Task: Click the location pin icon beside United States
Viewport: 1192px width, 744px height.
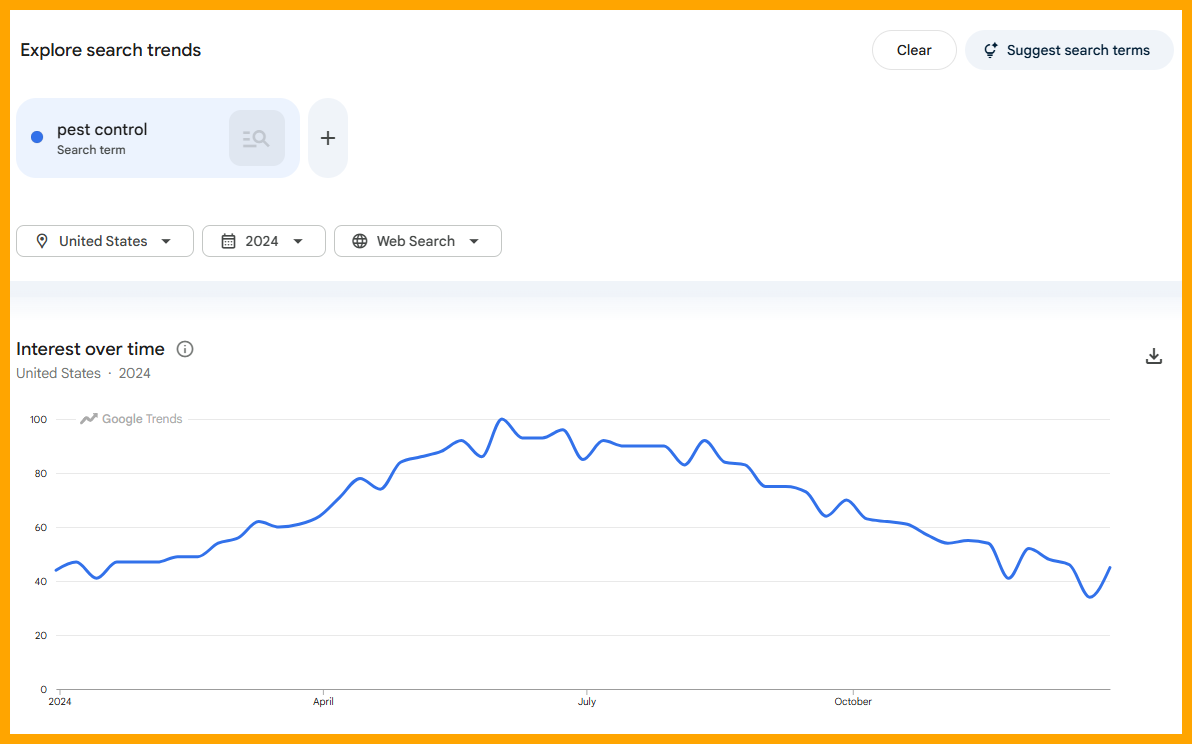Action: click(x=41, y=240)
